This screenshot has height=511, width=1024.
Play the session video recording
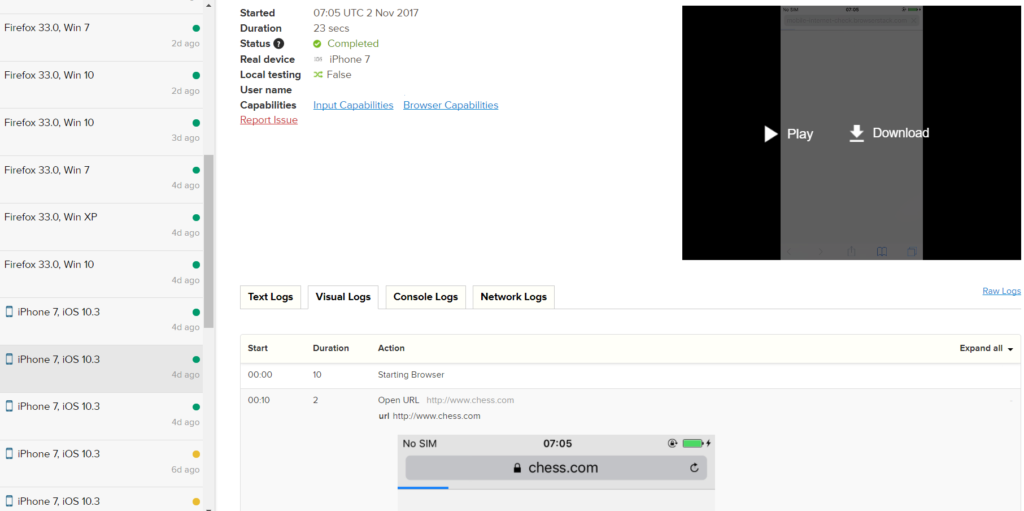pyautogui.click(x=788, y=134)
